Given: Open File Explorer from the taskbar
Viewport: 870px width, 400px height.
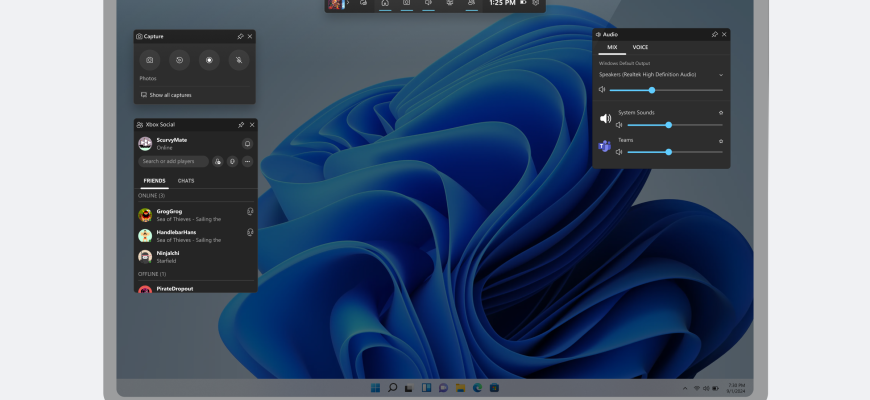Looking at the screenshot, I should click(x=461, y=388).
